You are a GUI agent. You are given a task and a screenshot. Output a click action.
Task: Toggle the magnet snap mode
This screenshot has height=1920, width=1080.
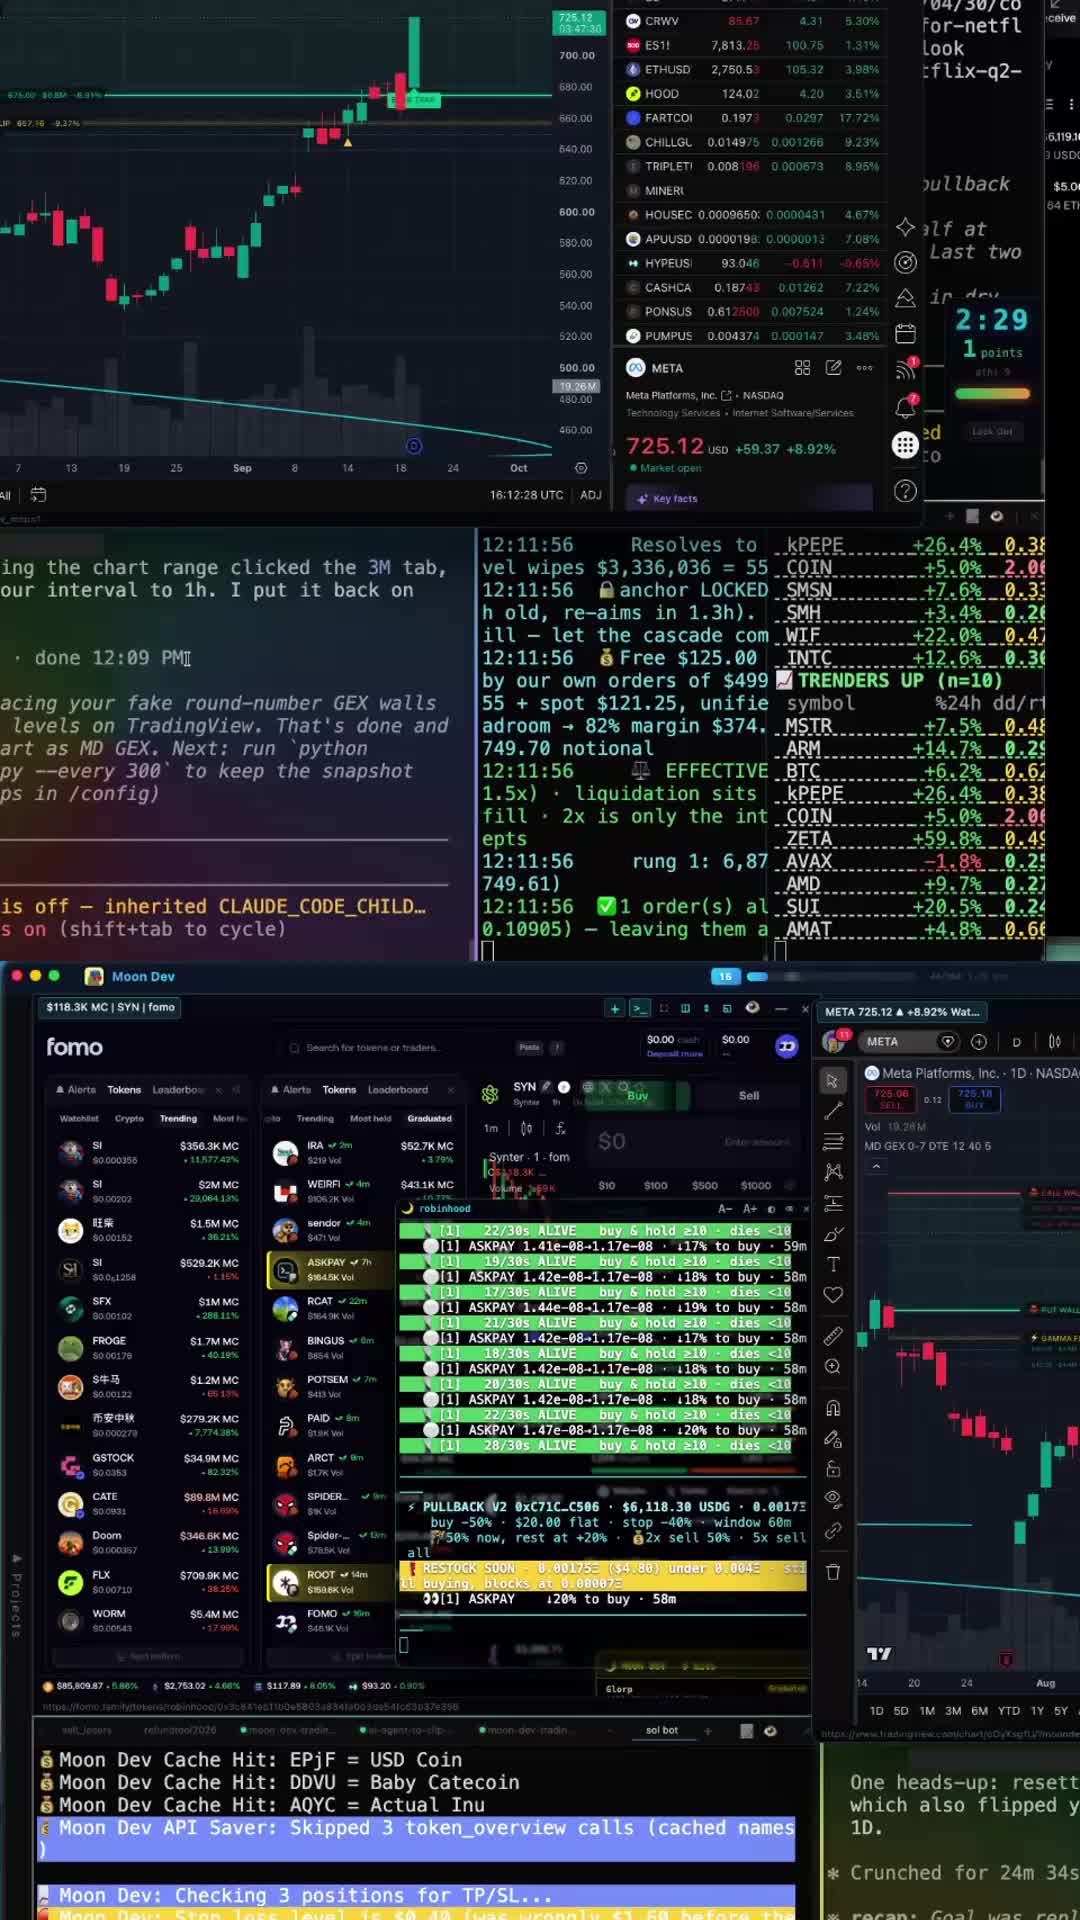point(832,1408)
